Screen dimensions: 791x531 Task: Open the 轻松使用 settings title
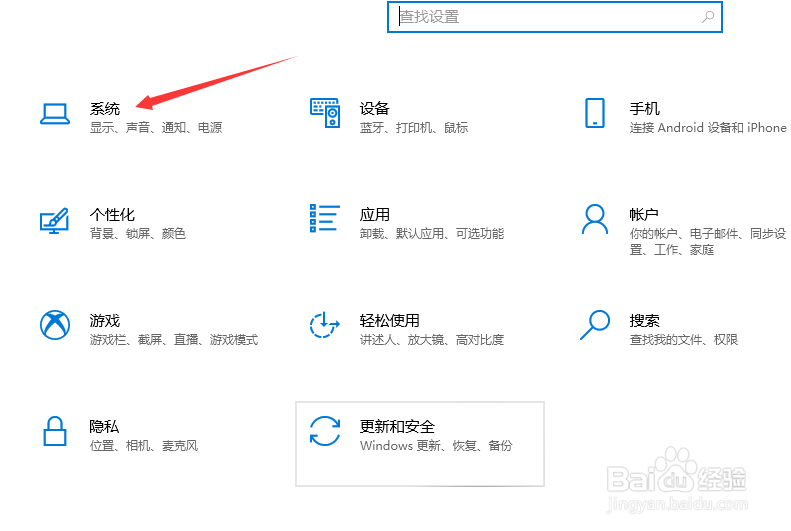[x=389, y=321]
